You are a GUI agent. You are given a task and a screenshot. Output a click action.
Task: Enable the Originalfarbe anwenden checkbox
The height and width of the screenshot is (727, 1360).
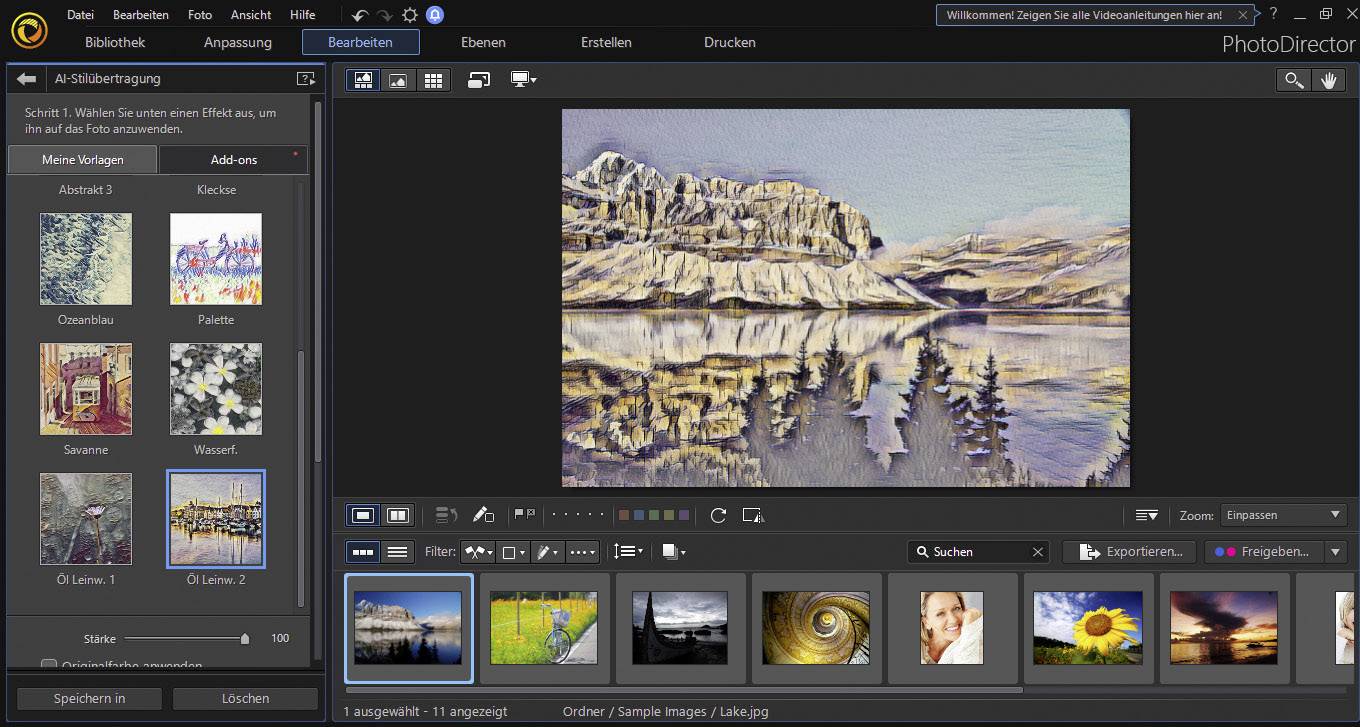48,665
